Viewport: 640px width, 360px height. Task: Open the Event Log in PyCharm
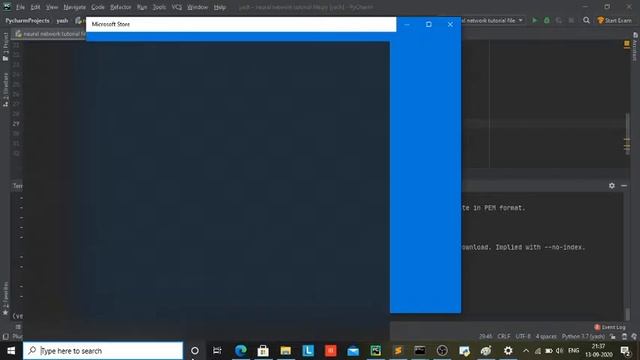pyautogui.click(x=610, y=327)
